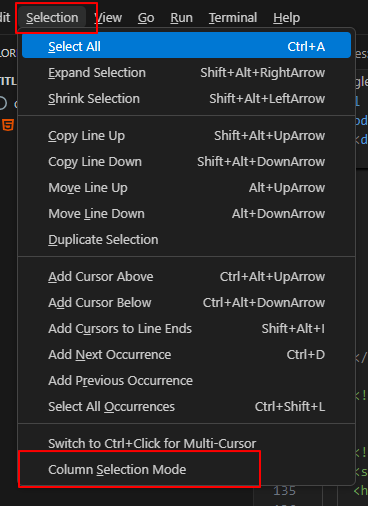Image resolution: width=368 pixels, height=506 pixels.
Task: Select Add Cursors to Line Ends
Action: pyautogui.click(x=186, y=329)
